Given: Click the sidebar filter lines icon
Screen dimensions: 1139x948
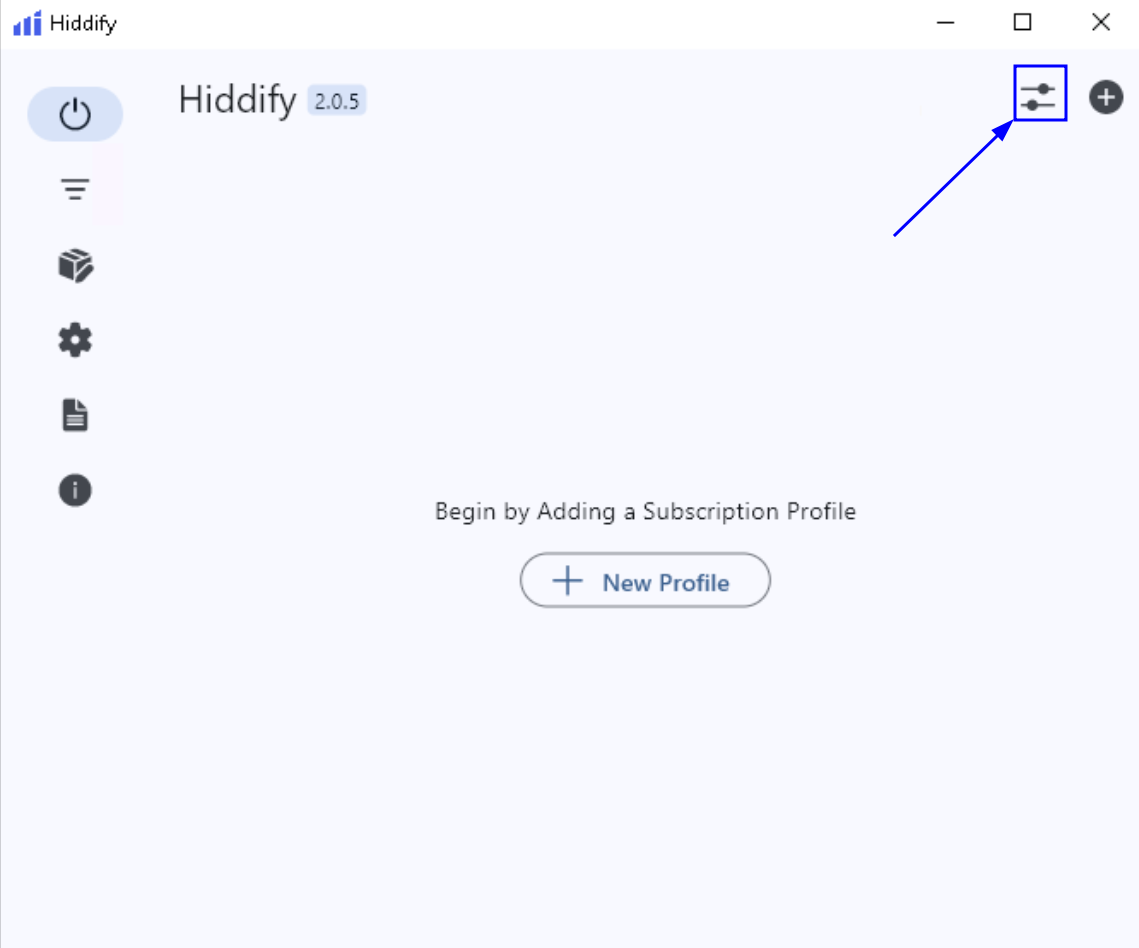Looking at the screenshot, I should tap(75, 189).
